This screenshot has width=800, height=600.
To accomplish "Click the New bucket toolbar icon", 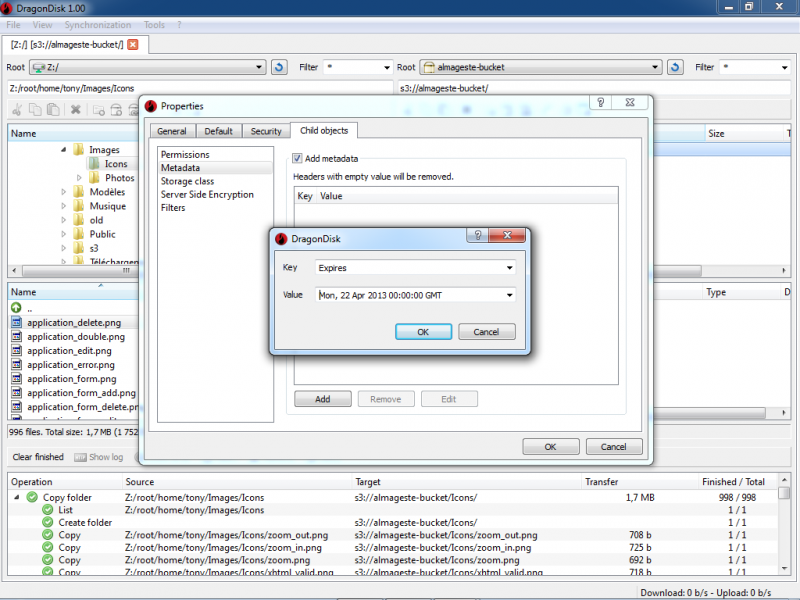I will [x=116, y=110].
